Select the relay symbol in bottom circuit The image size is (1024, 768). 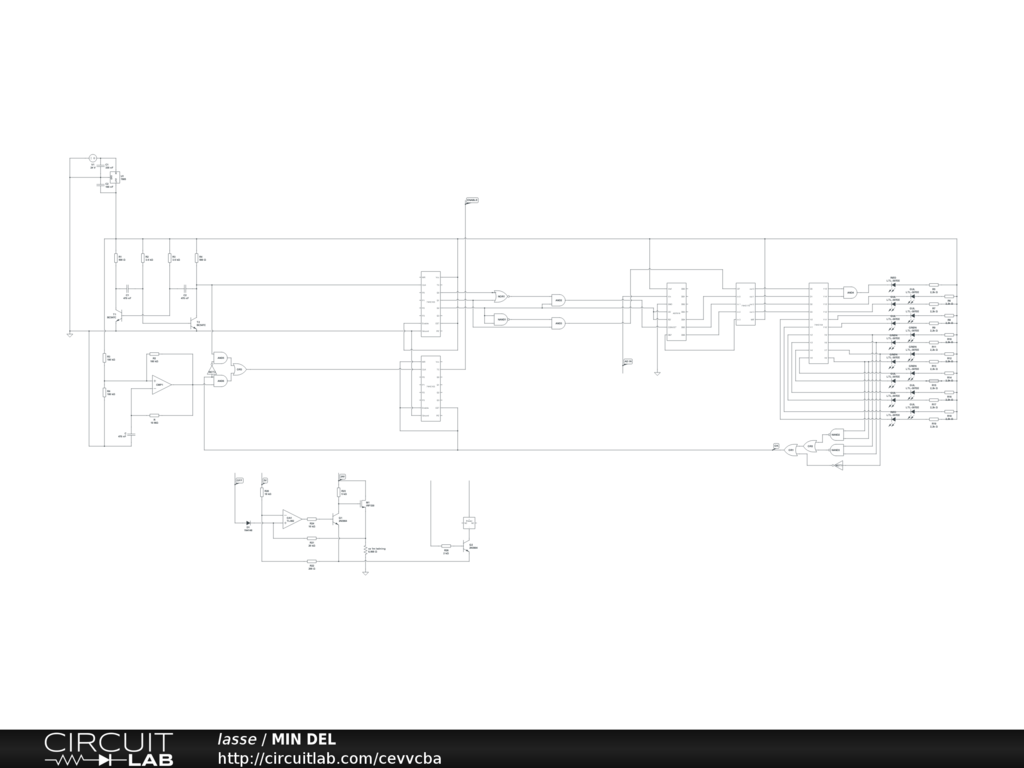click(468, 522)
